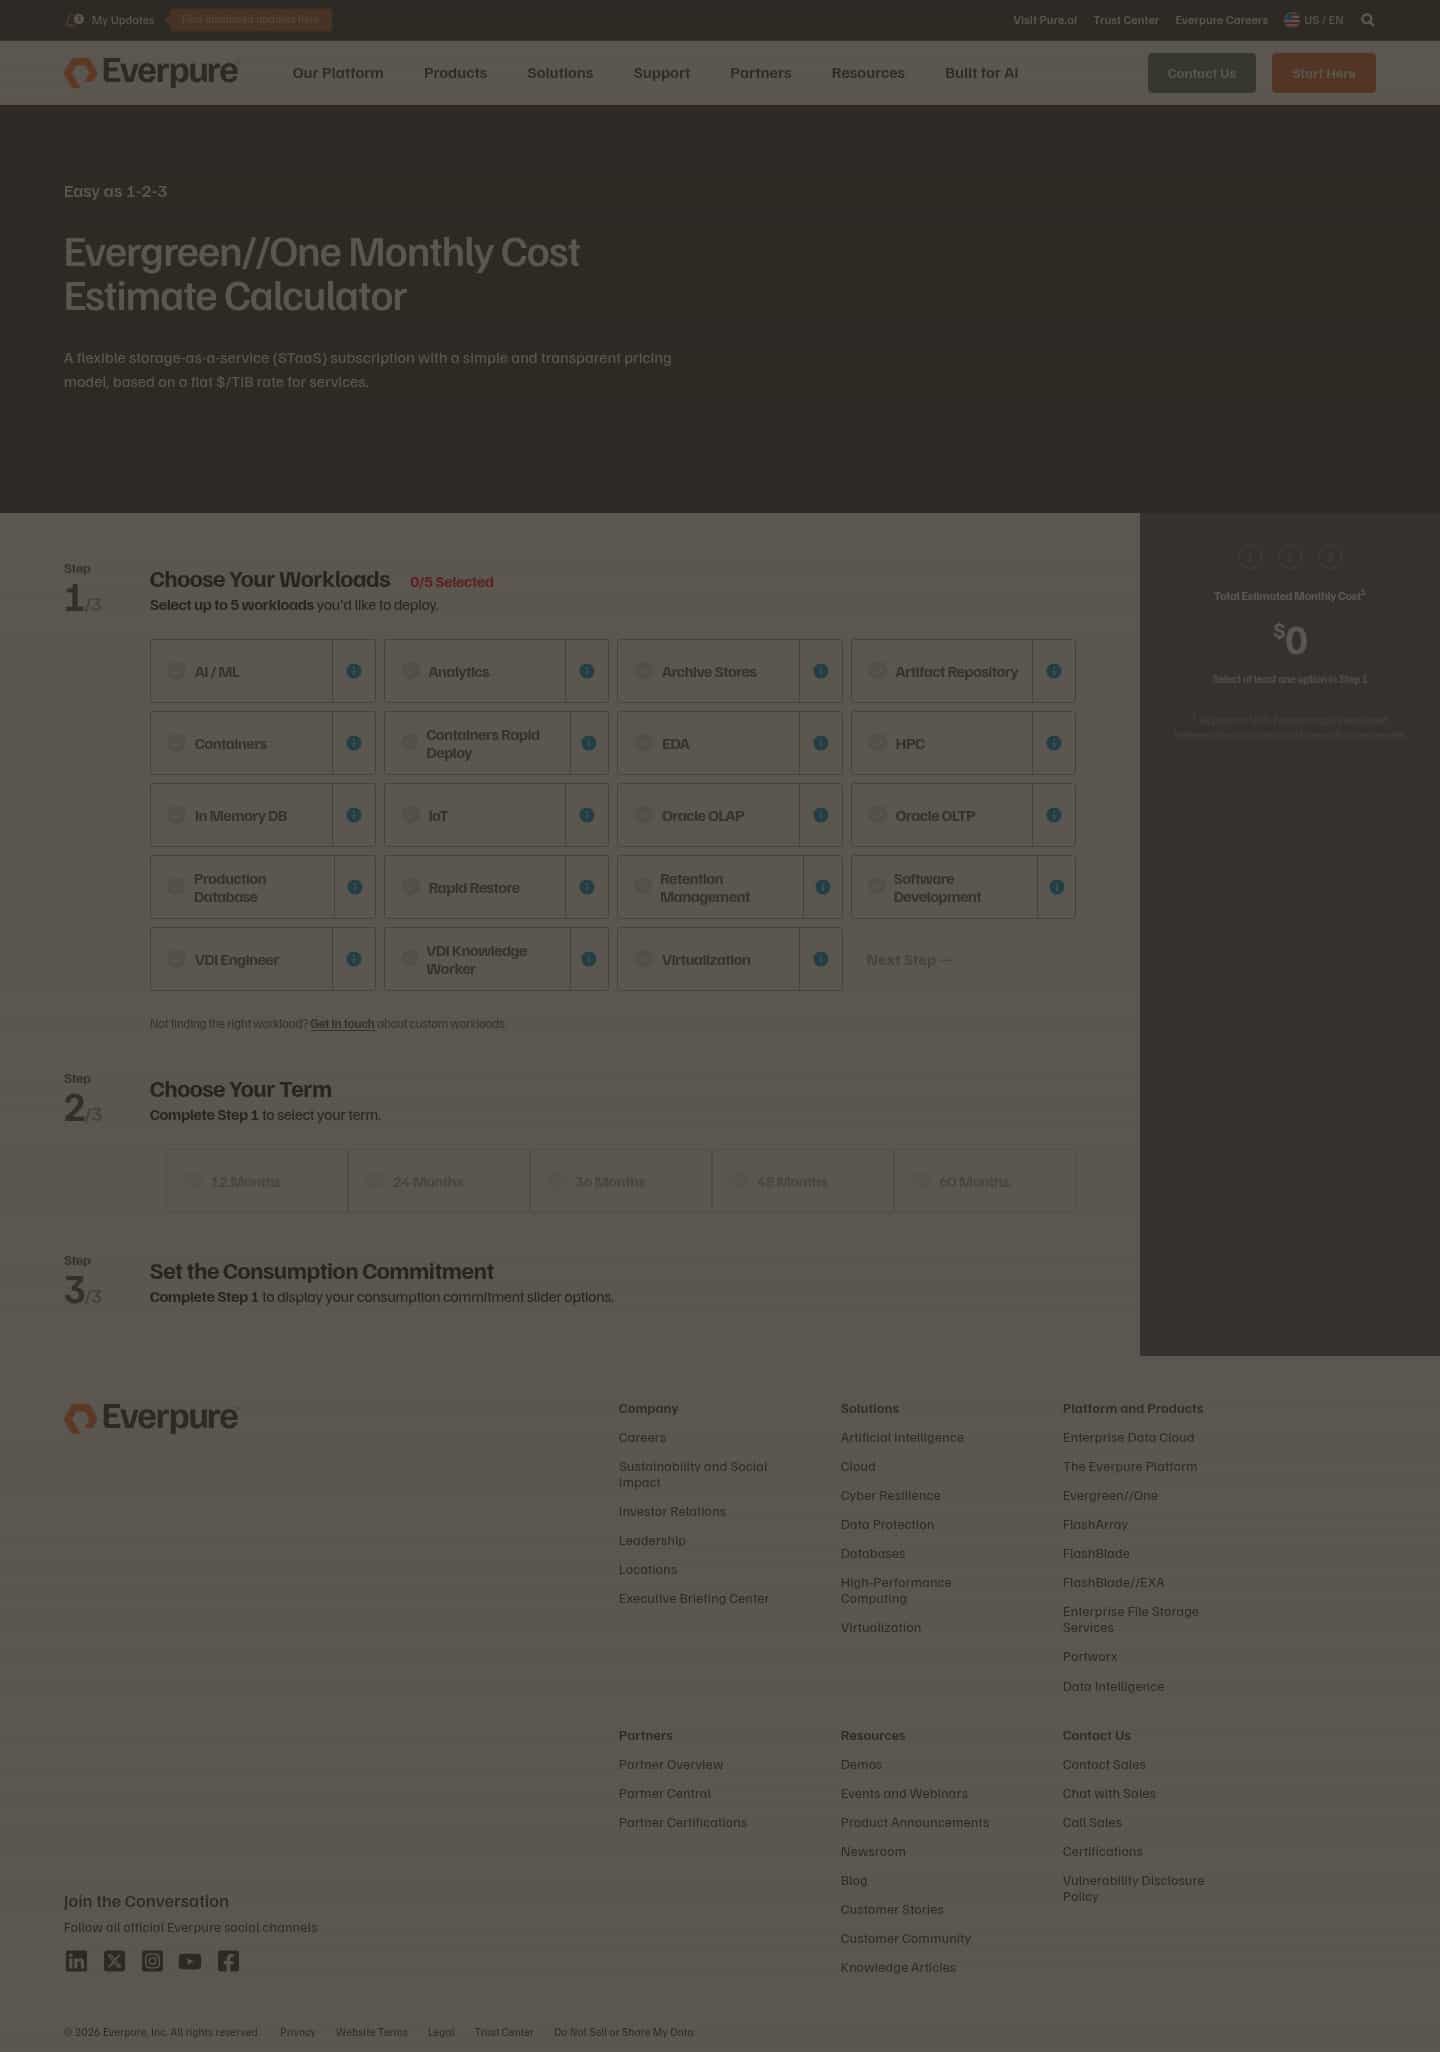The height and width of the screenshot is (2052, 1440).
Task: Click the My Updates bell icon
Action: (x=75, y=20)
